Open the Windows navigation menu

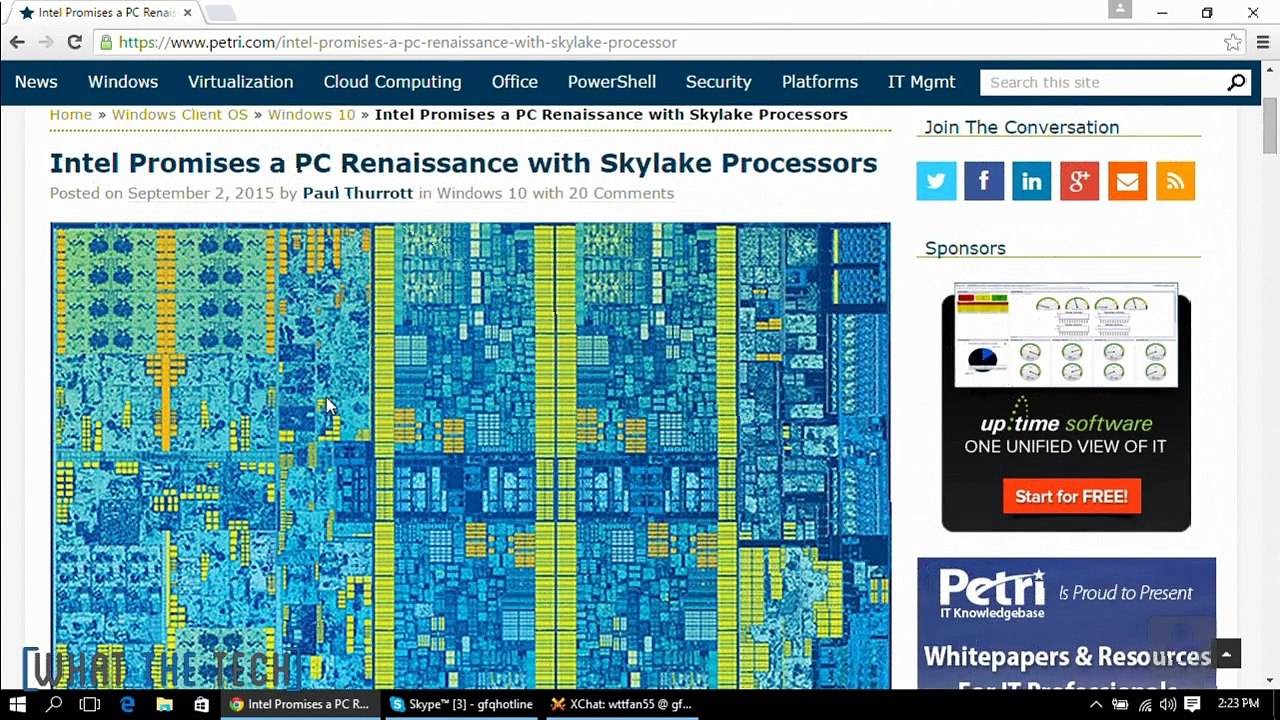click(x=123, y=82)
